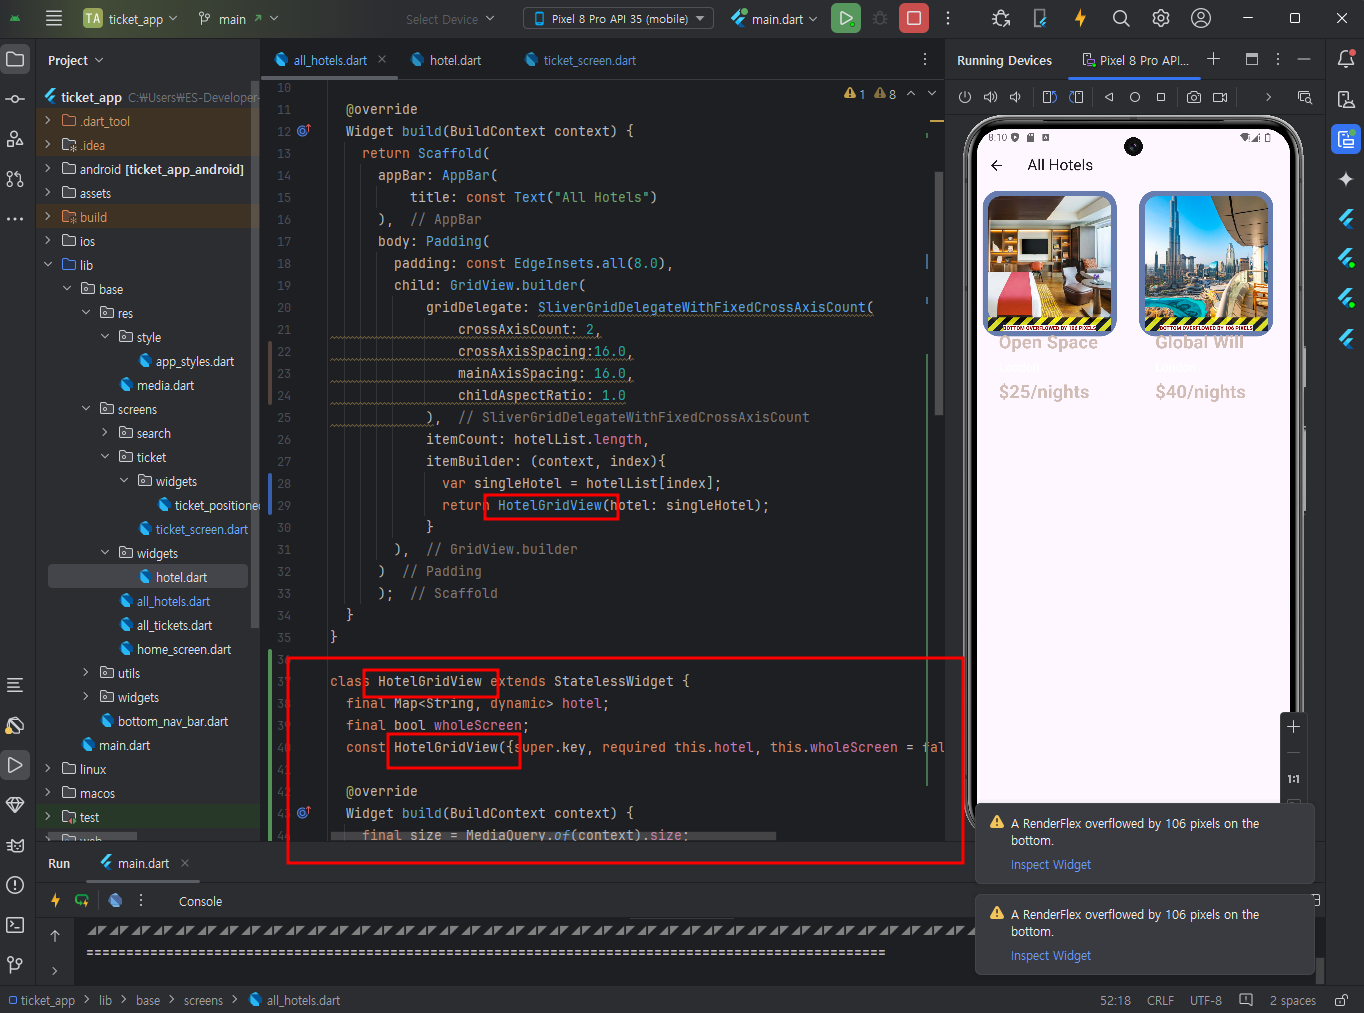Viewport: 1364px width, 1013px height.
Task: Switch to ticket_screen.dart editor tab
Action: coord(581,60)
